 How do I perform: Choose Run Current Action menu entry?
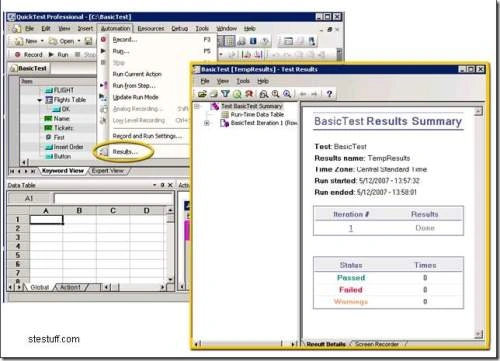(137, 74)
